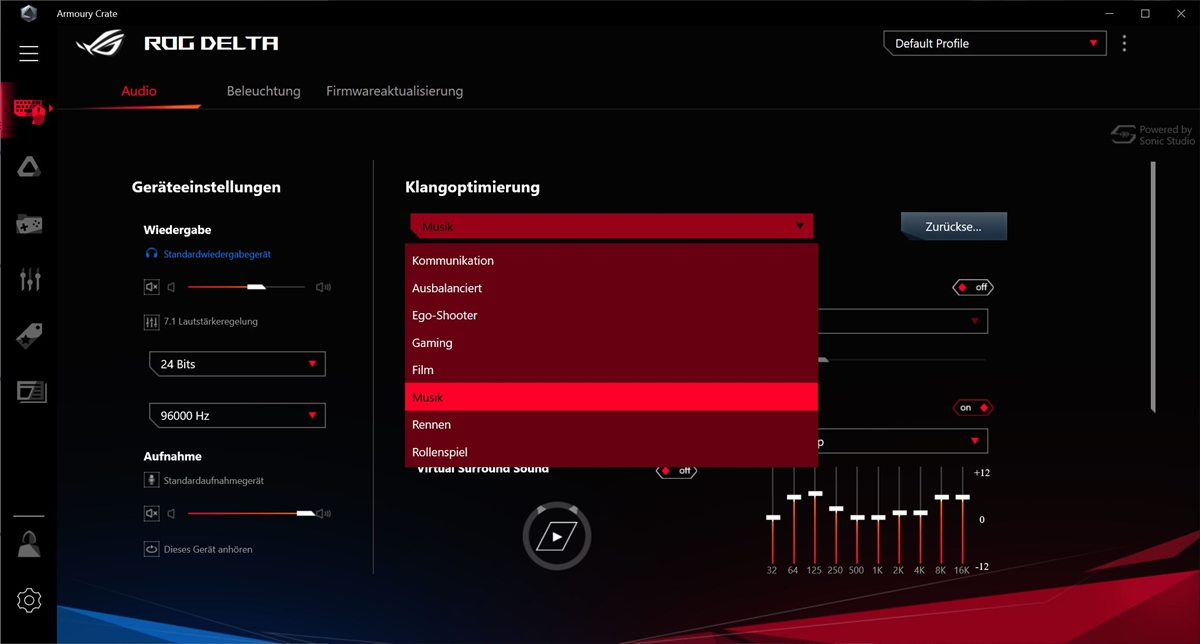
Task: Open the hamburger navigation menu
Action: (29, 54)
